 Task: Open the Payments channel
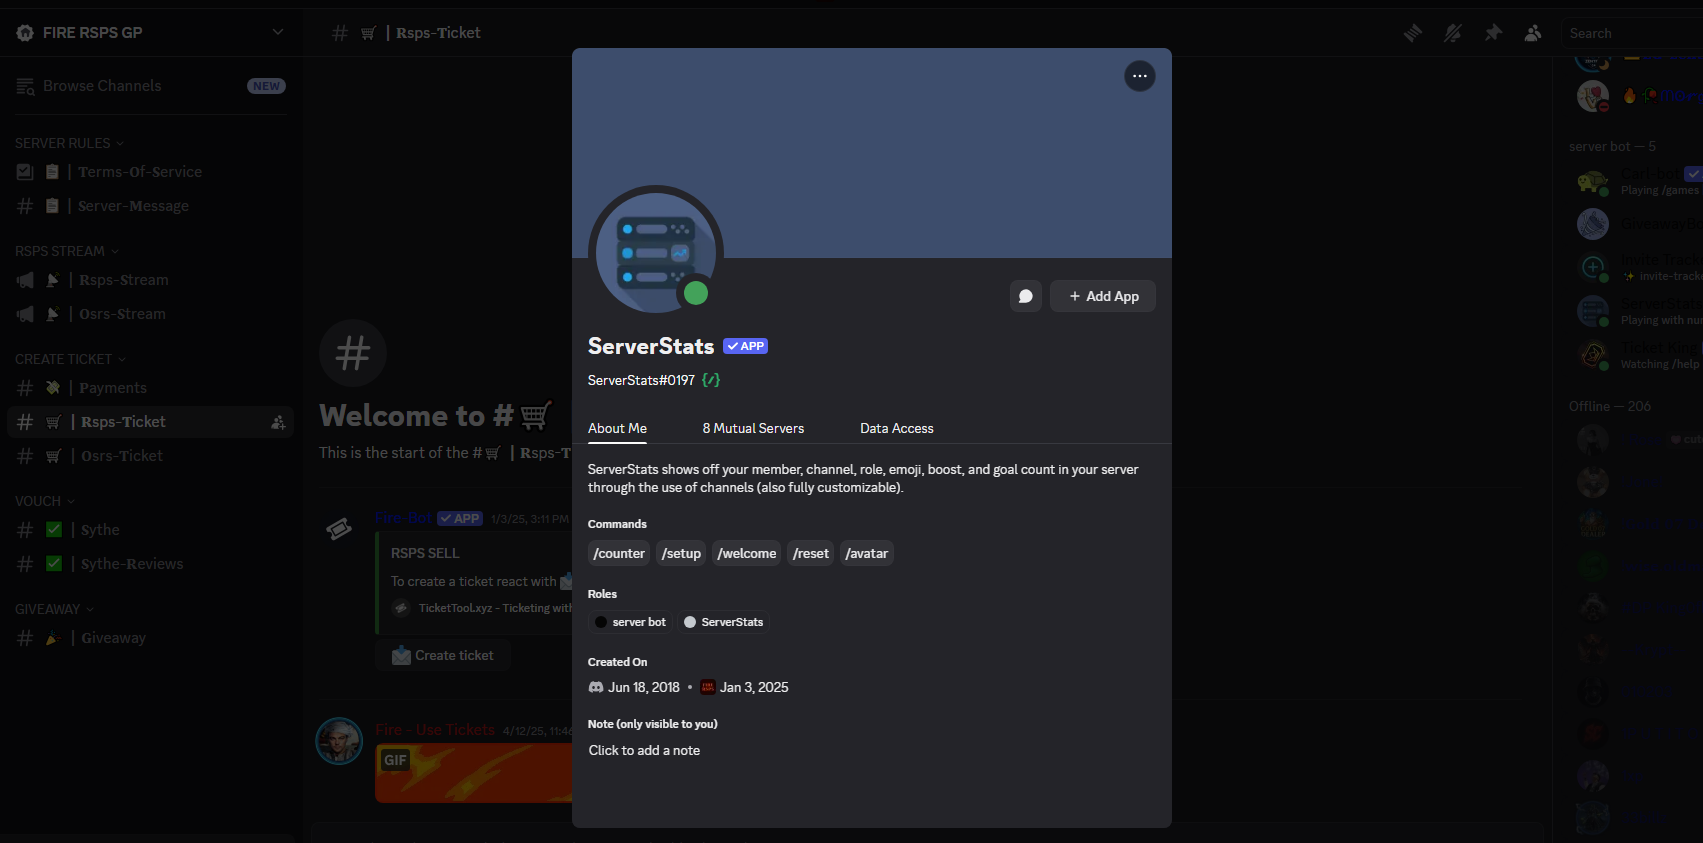point(150,388)
